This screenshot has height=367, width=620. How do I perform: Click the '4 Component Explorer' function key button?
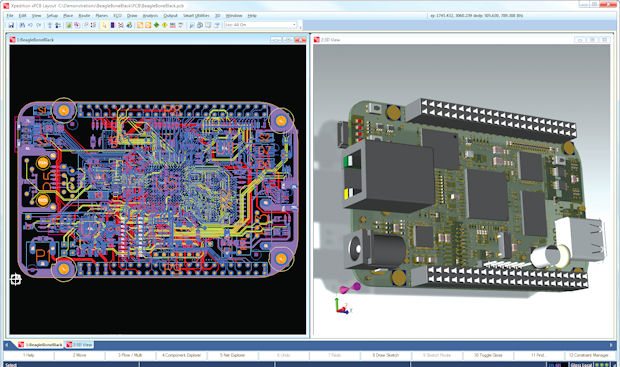pos(181,355)
